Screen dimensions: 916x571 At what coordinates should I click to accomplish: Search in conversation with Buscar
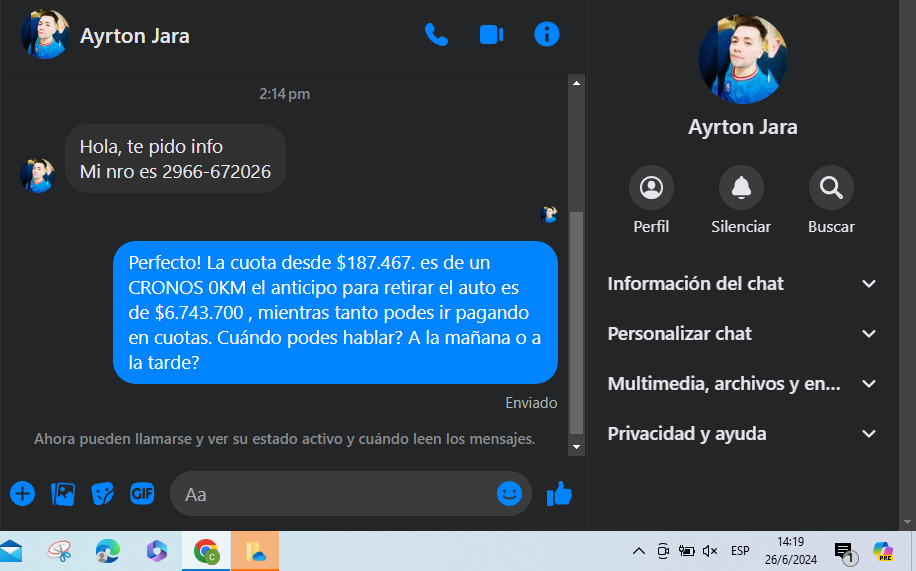point(831,188)
